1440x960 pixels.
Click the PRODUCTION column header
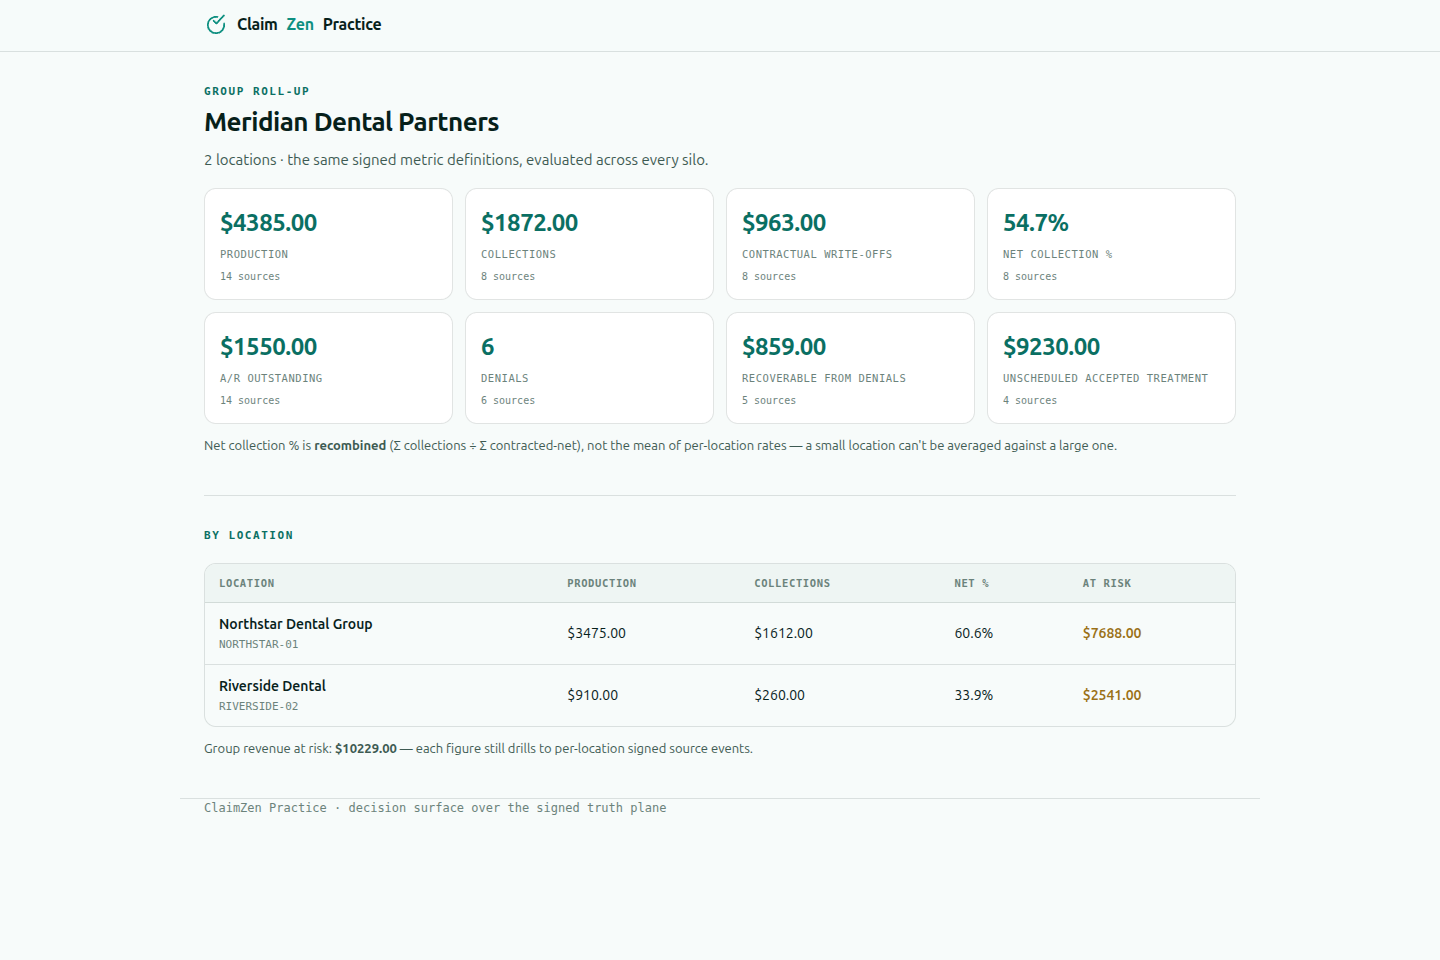pyautogui.click(x=601, y=583)
